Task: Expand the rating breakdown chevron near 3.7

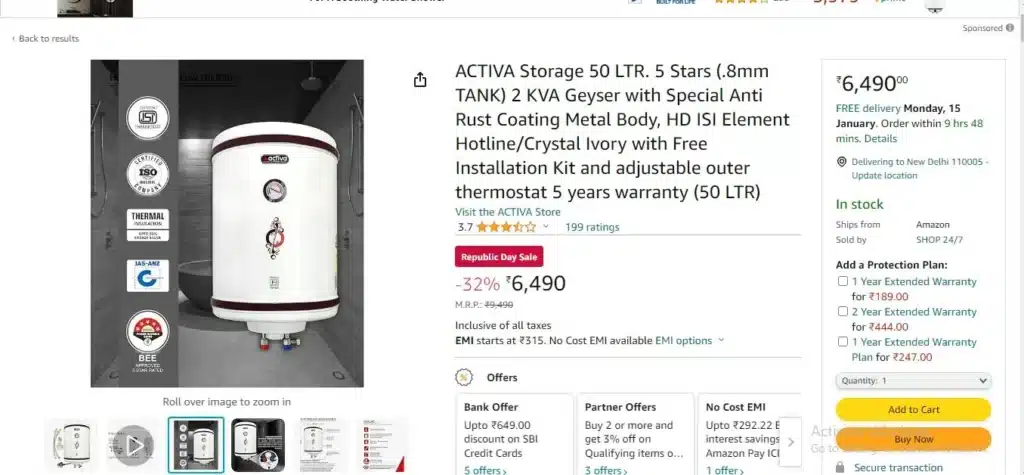Action: [x=546, y=227]
